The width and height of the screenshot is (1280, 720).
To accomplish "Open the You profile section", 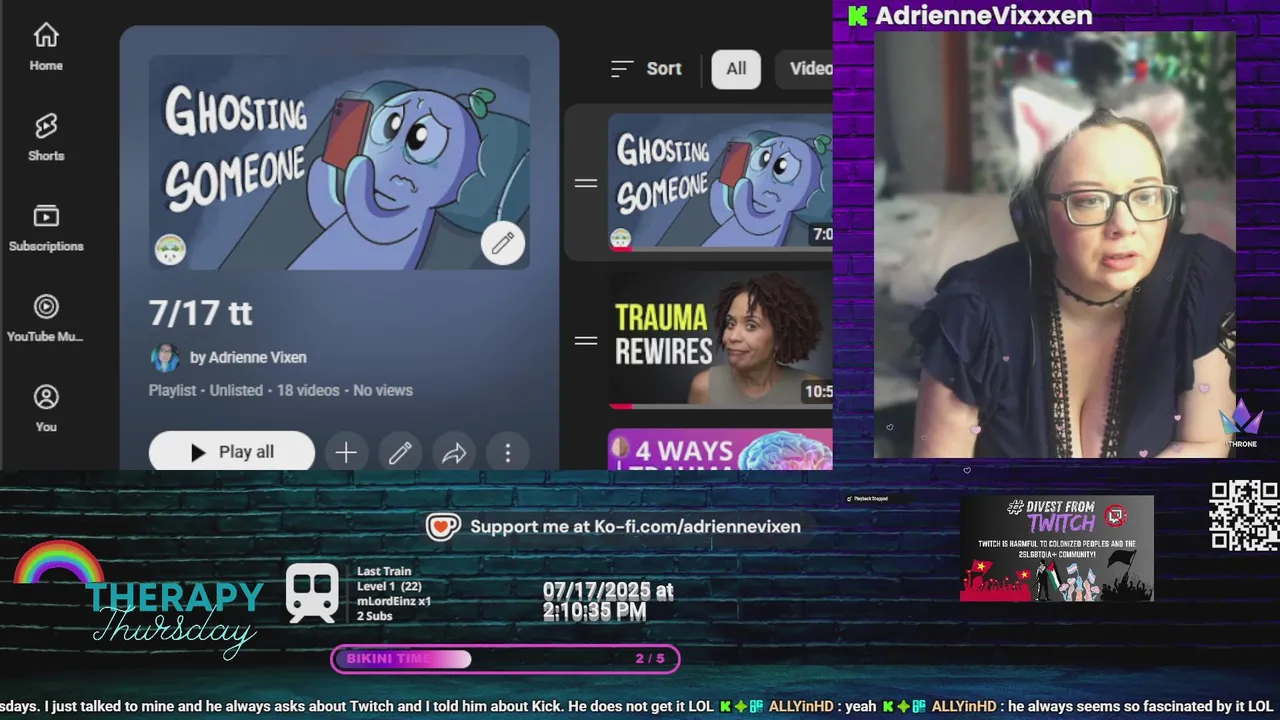I will click(x=46, y=409).
